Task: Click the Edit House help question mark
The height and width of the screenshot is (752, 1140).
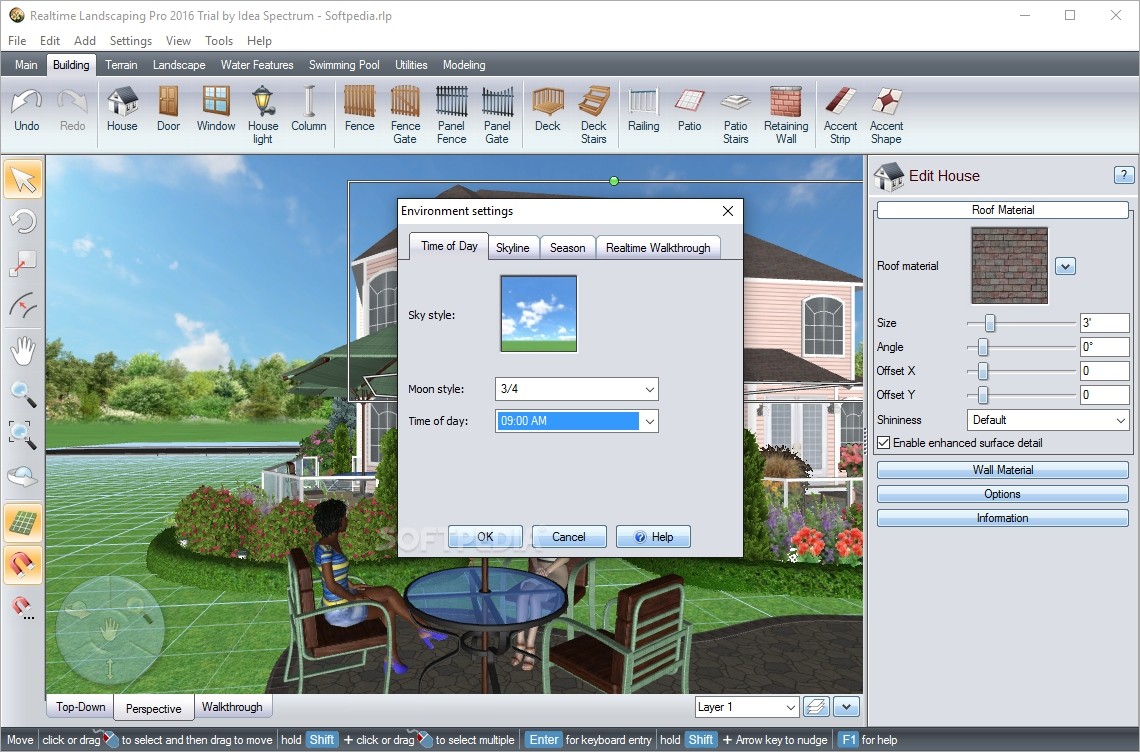Action: (x=1124, y=175)
